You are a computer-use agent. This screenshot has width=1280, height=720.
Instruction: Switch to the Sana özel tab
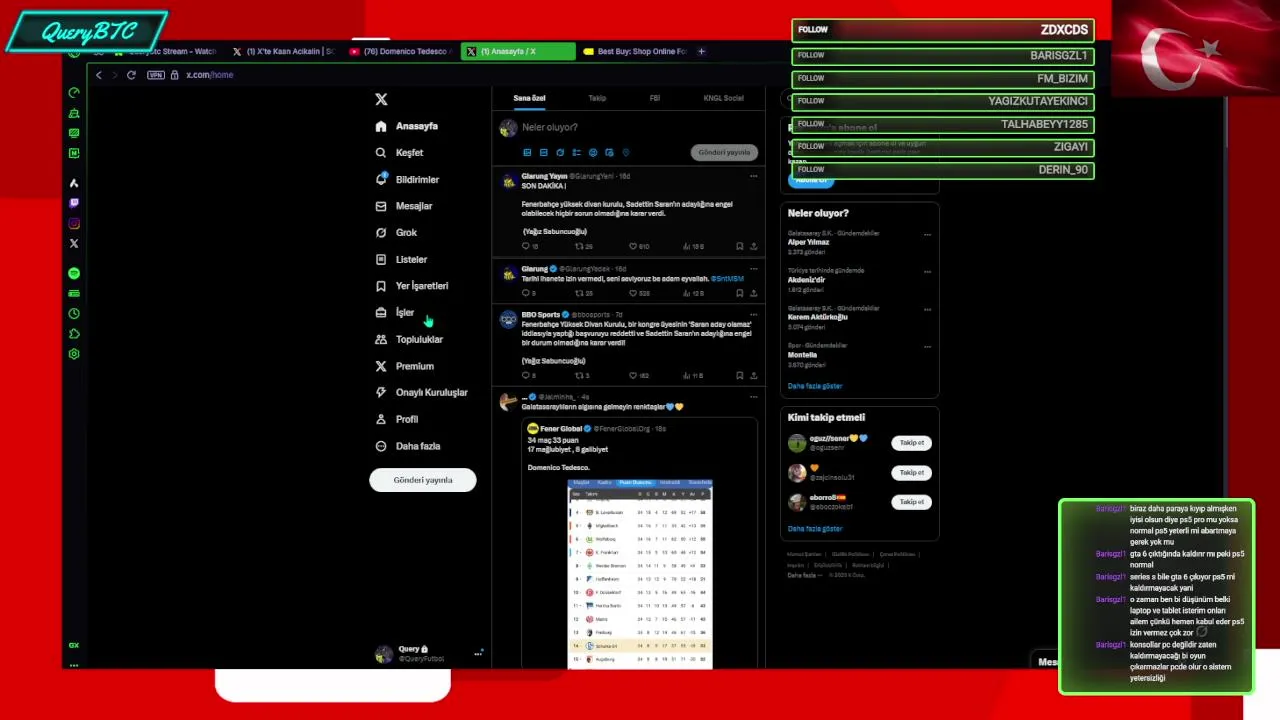pyautogui.click(x=529, y=98)
